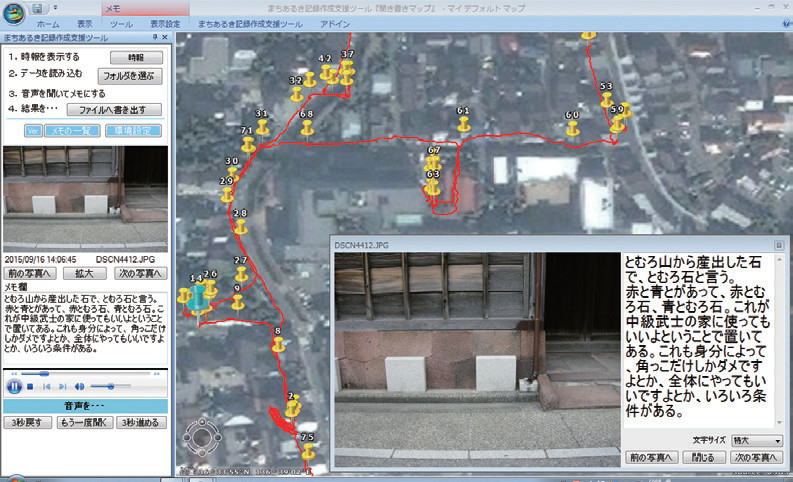Mute the audio speaker icon
The height and width of the screenshot is (482, 793).
click(x=79, y=386)
